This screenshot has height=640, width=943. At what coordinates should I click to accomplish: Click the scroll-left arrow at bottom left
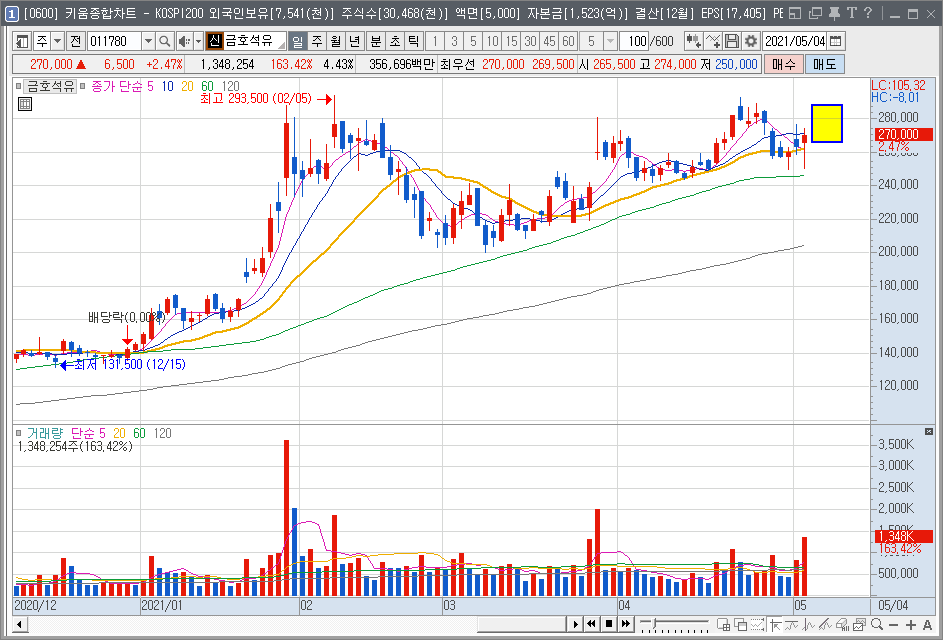pyautogui.click(x=20, y=624)
